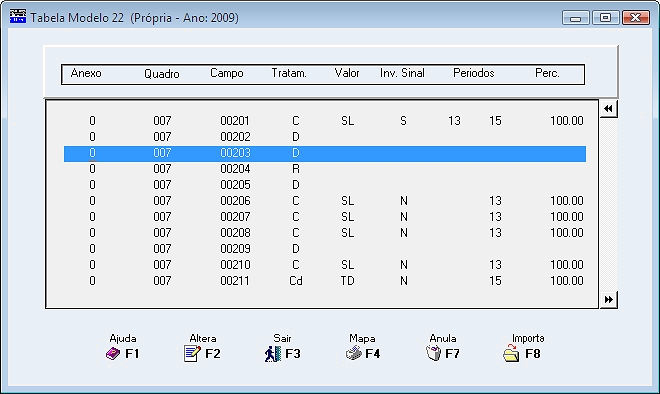
Task: Click the Sair F3 exit icon
Action: pyautogui.click(x=273, y=354)
